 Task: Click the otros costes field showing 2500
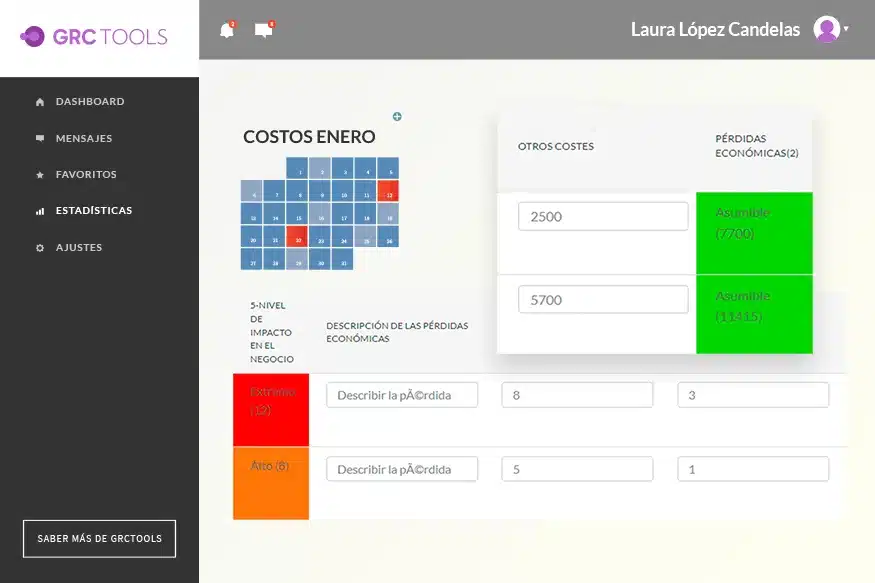[x=603, y=216]
